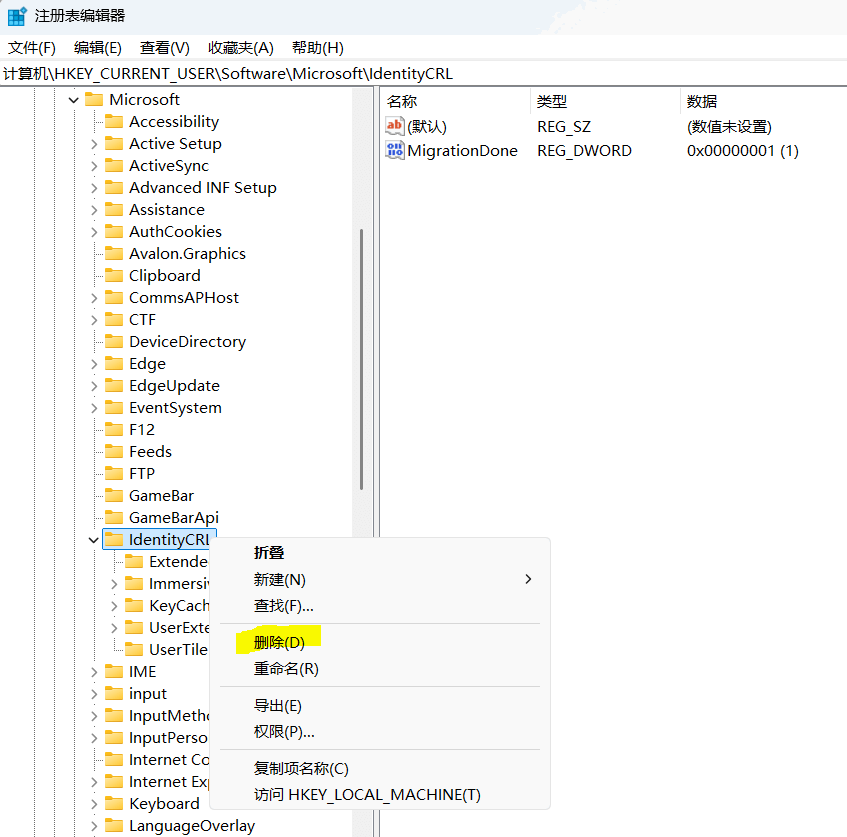
Task: Click the MigrationDone DWORD value icon
Action: 395,151
